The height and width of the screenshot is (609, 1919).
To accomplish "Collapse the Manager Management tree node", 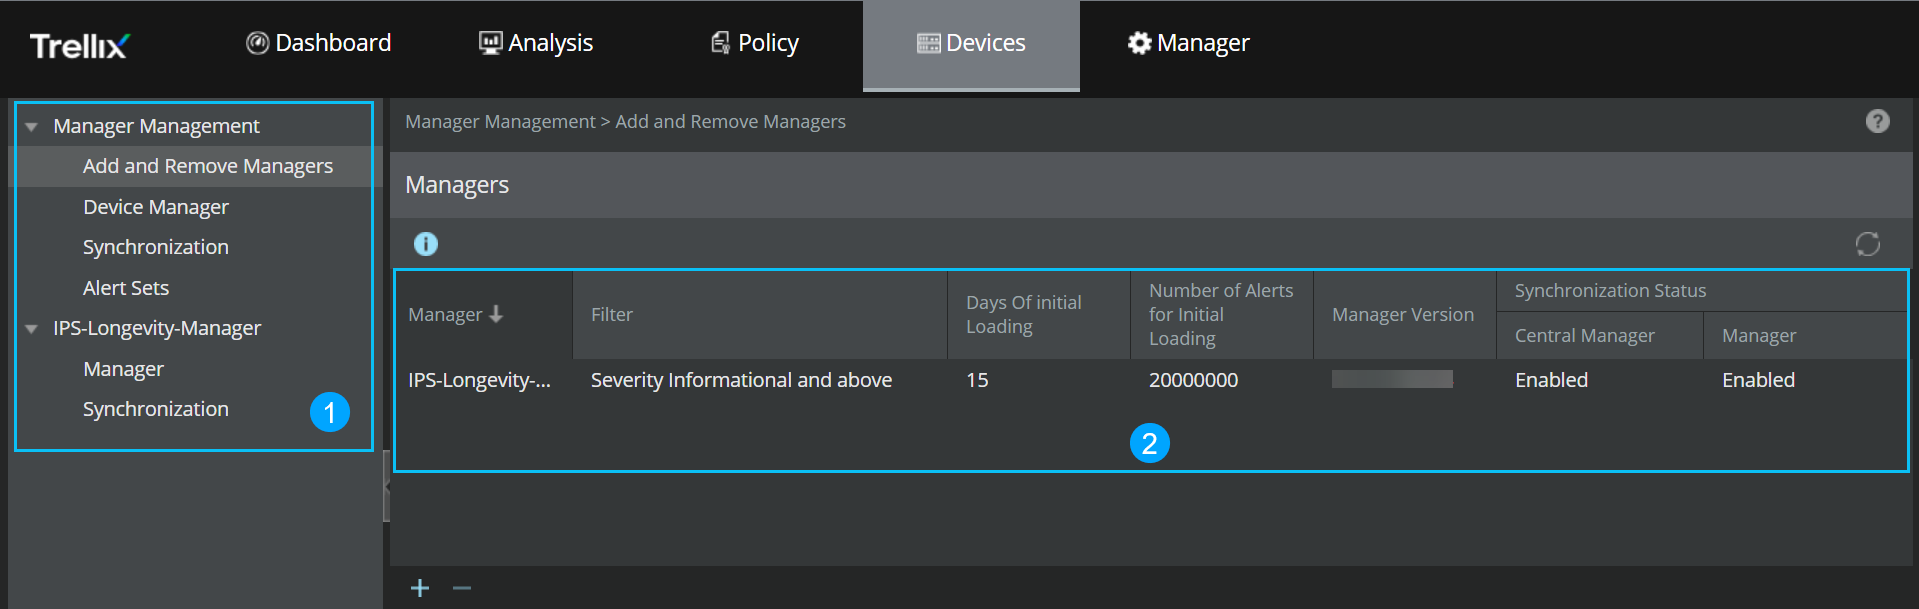I will click(32, 127).
